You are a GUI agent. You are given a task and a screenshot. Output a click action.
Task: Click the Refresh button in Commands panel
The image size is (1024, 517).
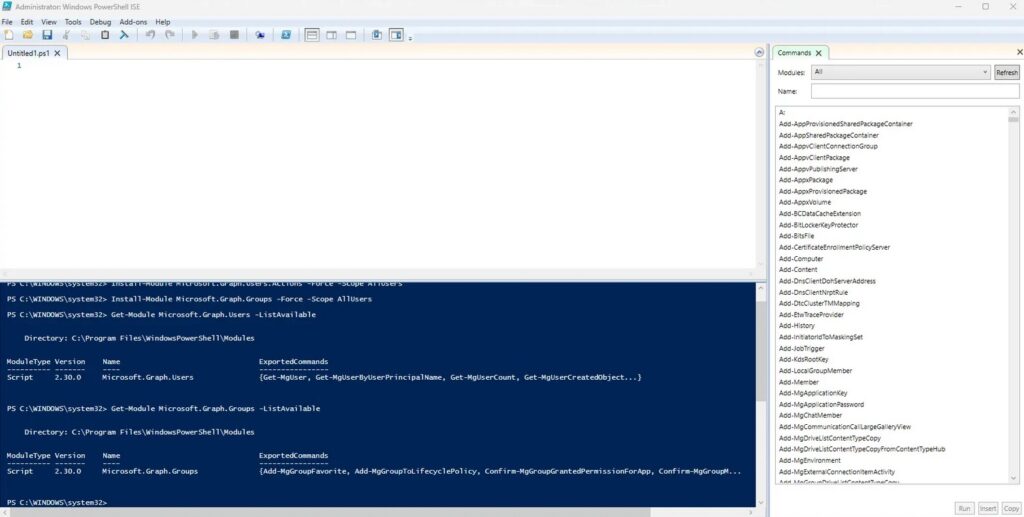(x=1006, y=72)
